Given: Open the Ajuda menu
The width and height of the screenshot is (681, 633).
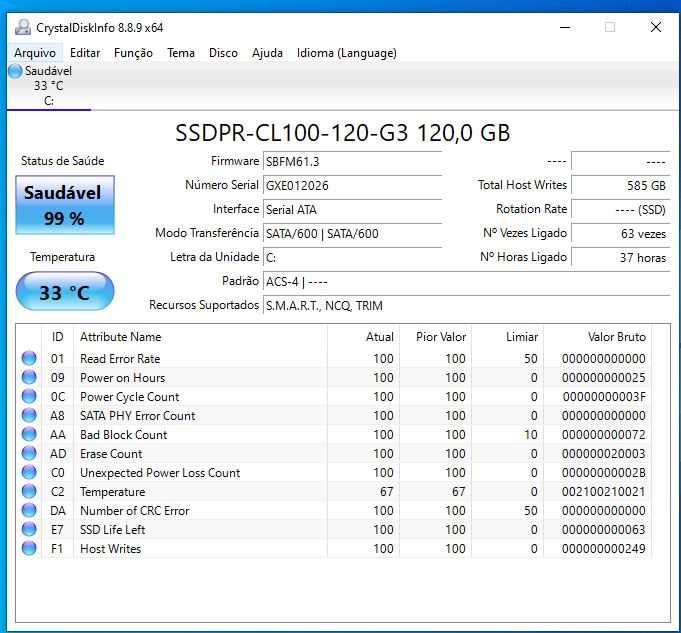Looking at the screenshot, I should [267, 53].
